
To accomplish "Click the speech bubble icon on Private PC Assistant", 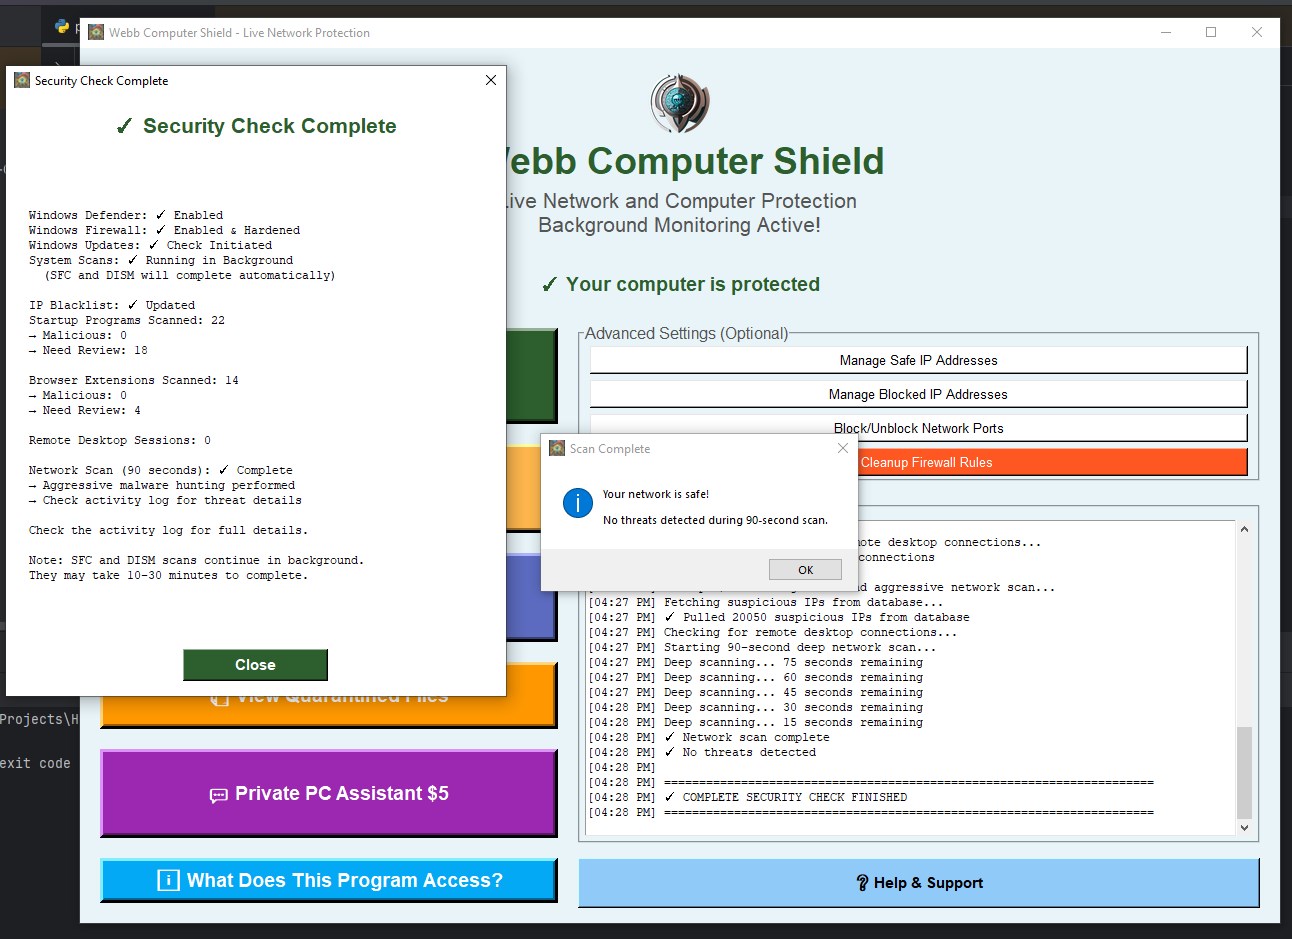I will 218,794.
